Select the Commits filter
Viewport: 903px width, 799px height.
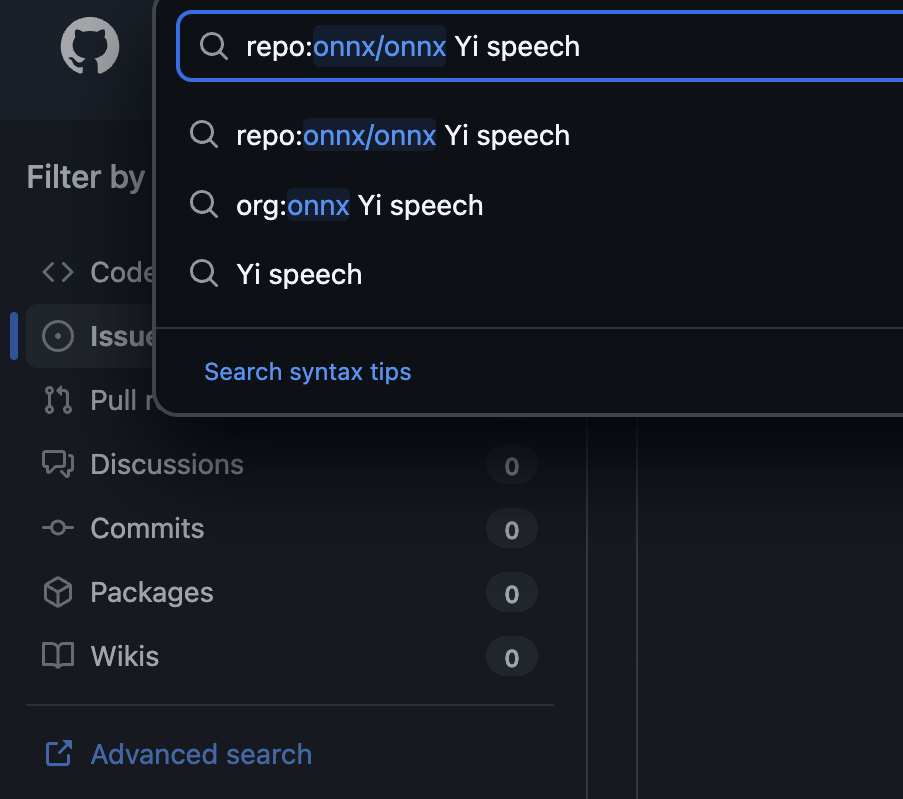(147, 528)
